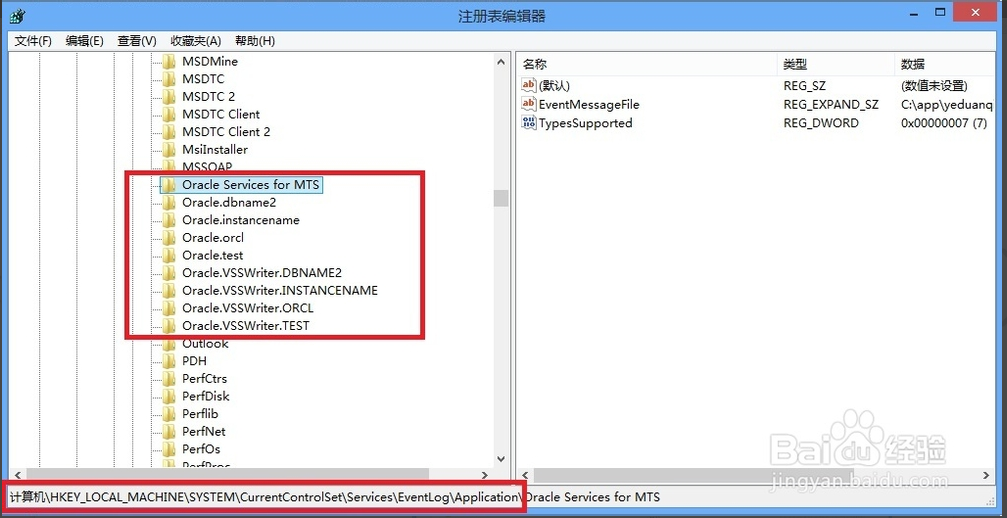Viewport: 1007px width, 518px height.
Task: Click the Oracle.test folder icon
Action: pos(169,255)
